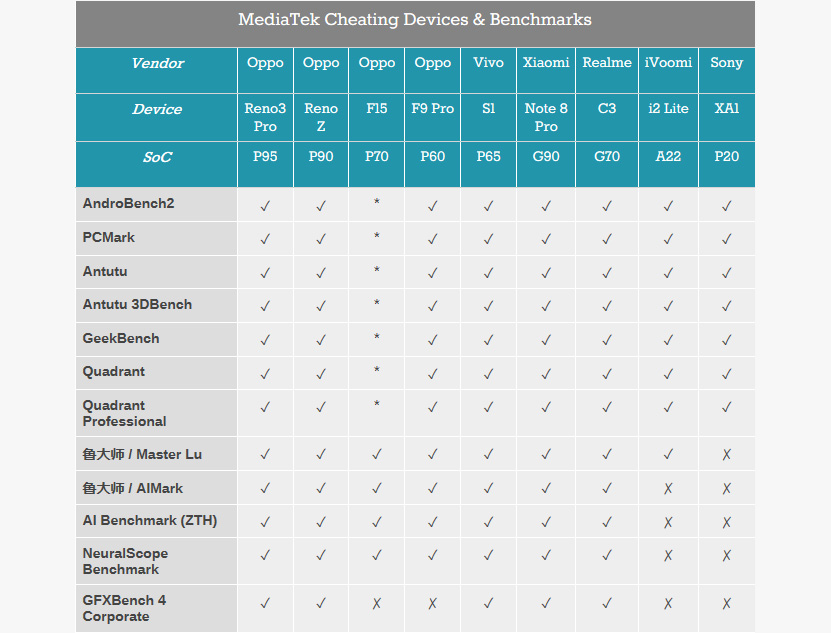
Task: Click the Quadrant Professional row label
Action: [125, 413]
